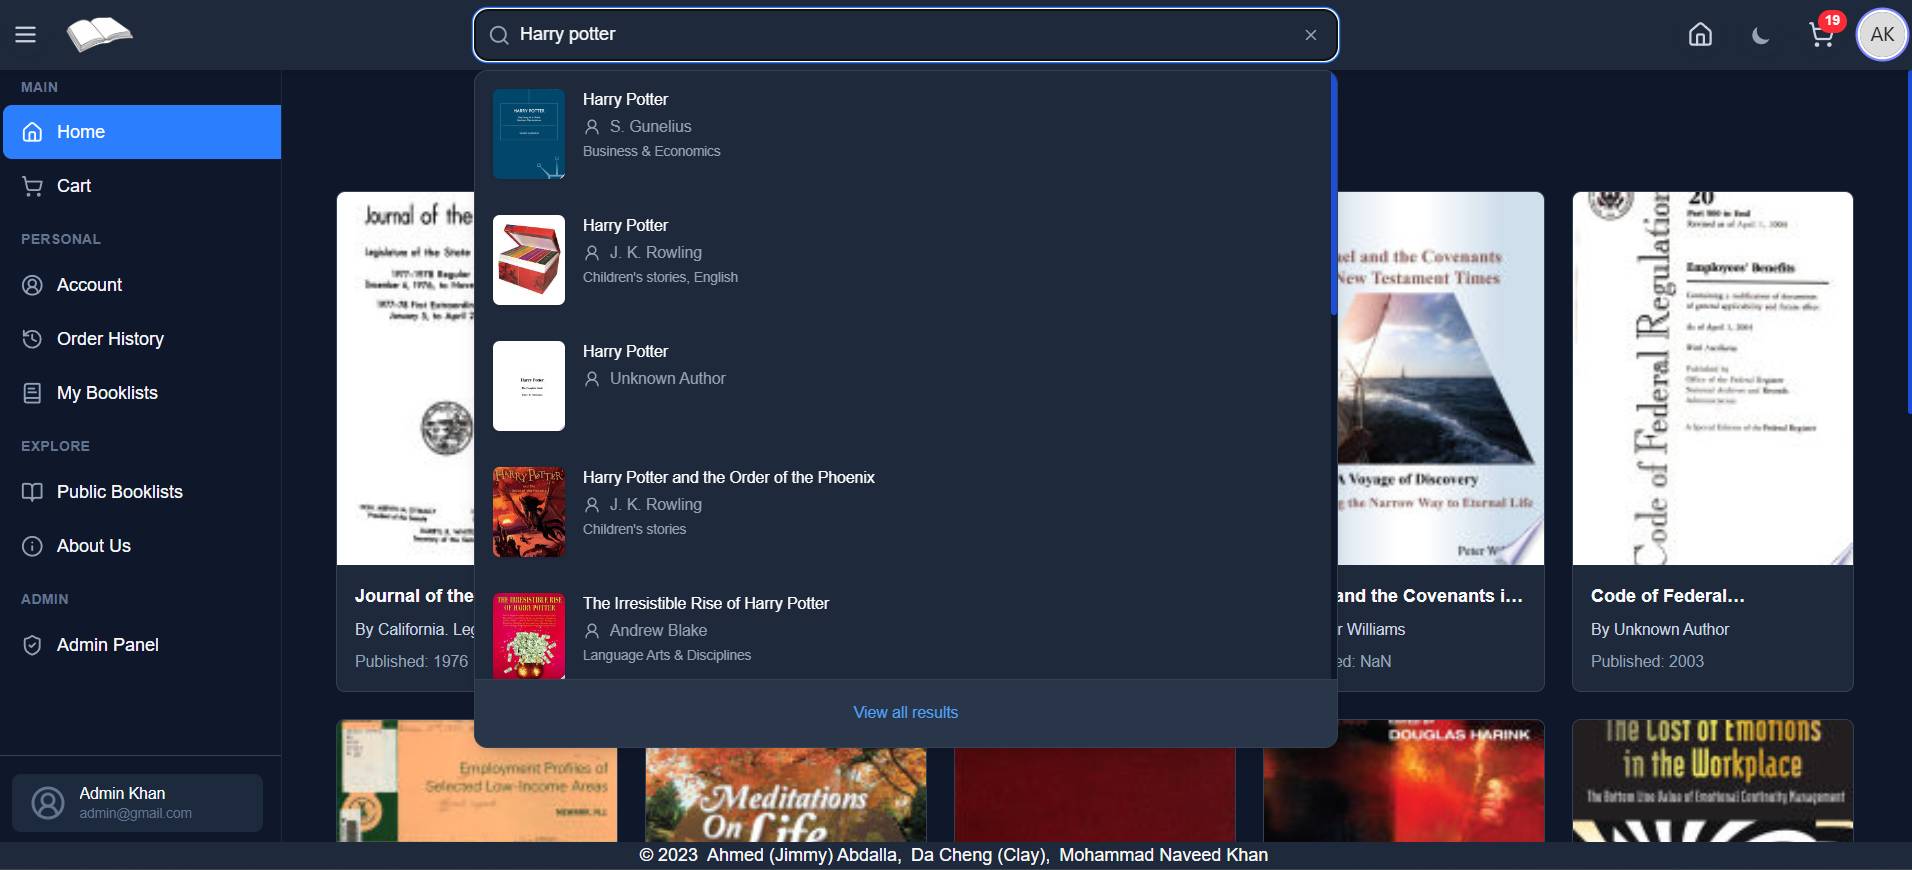Screen dimensions: 1912x870
Task: Open Douglas Harink book cover
Action: click(x=1403, y=781)
